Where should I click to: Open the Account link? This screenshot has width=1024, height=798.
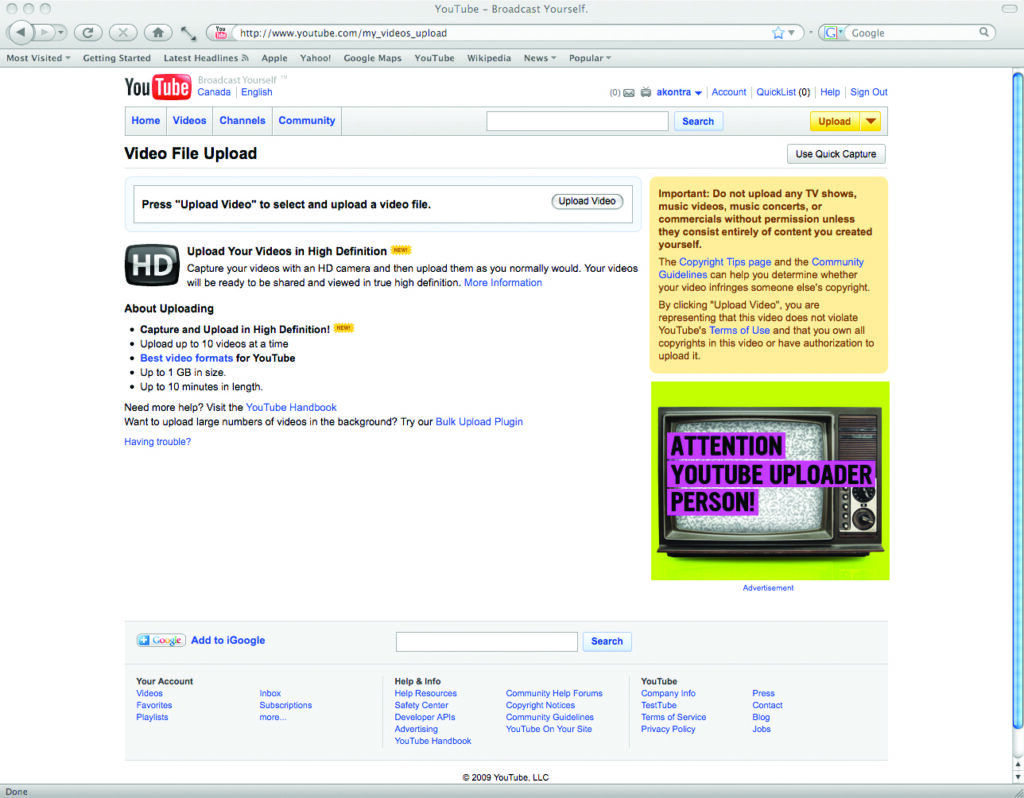click(729, 92)
